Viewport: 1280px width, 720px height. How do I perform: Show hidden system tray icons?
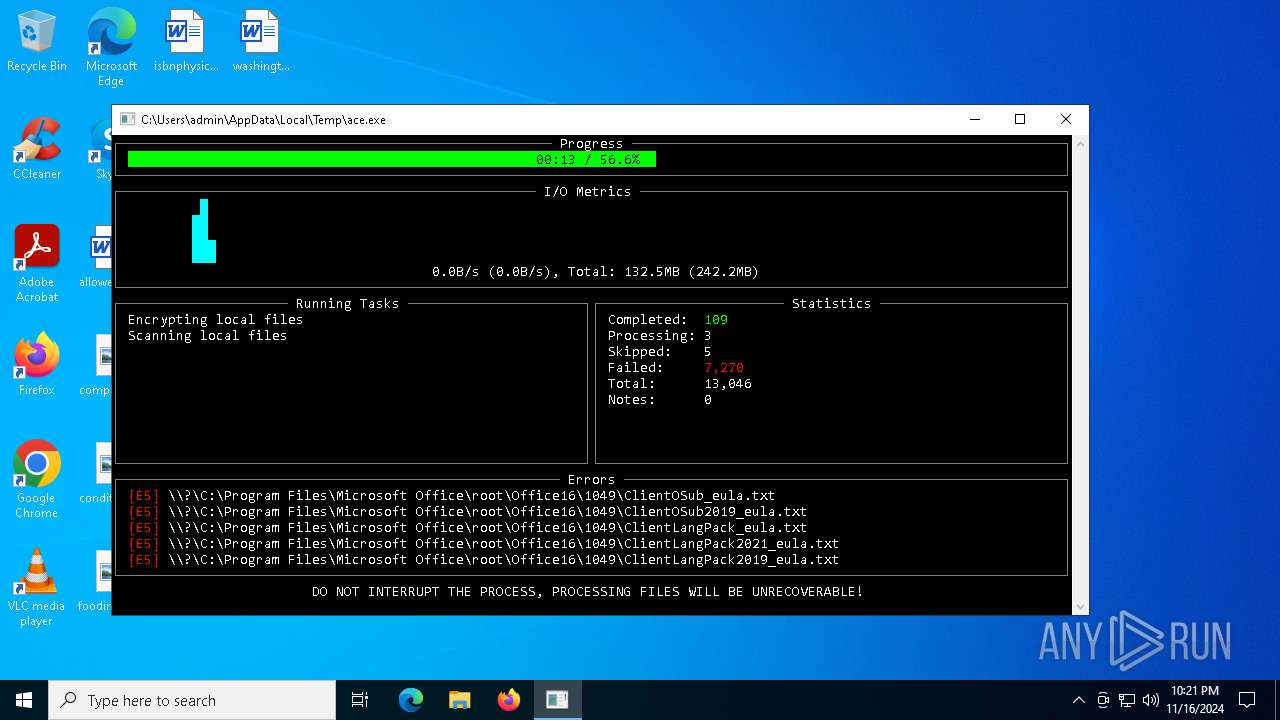tap(1078, 700)
